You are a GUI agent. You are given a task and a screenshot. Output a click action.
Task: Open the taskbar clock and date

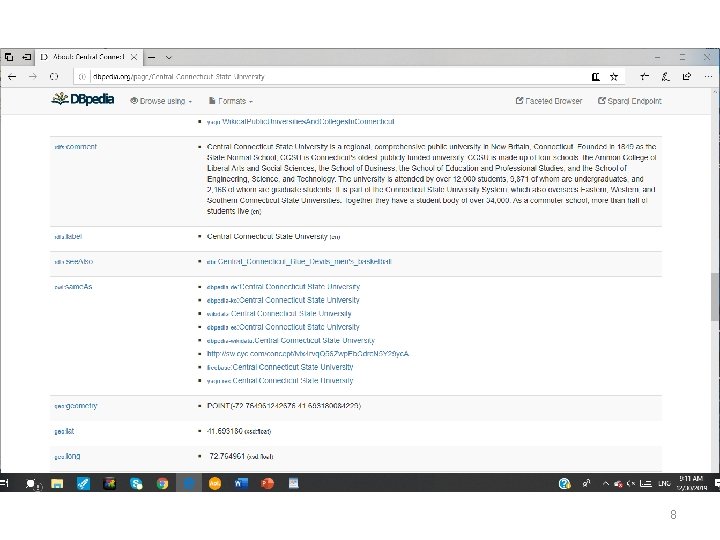click(x=692, y=483)
